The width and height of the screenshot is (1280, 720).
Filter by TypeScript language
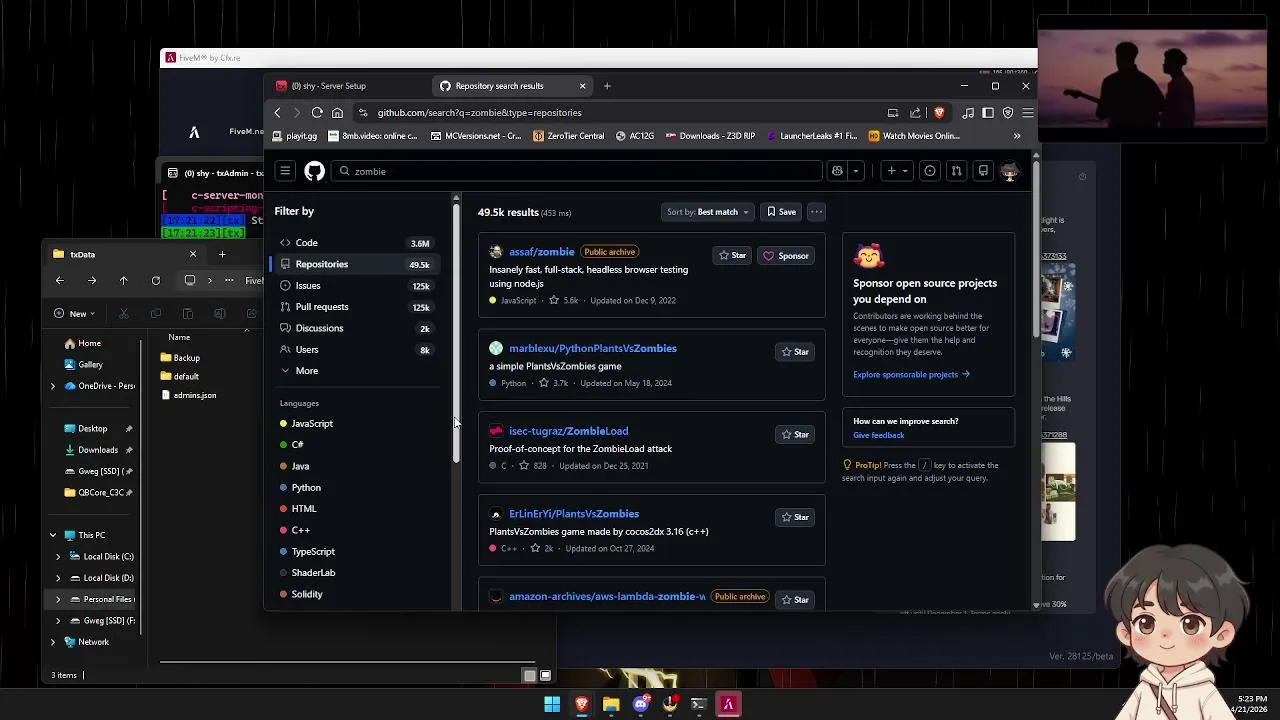pos(313,552)
